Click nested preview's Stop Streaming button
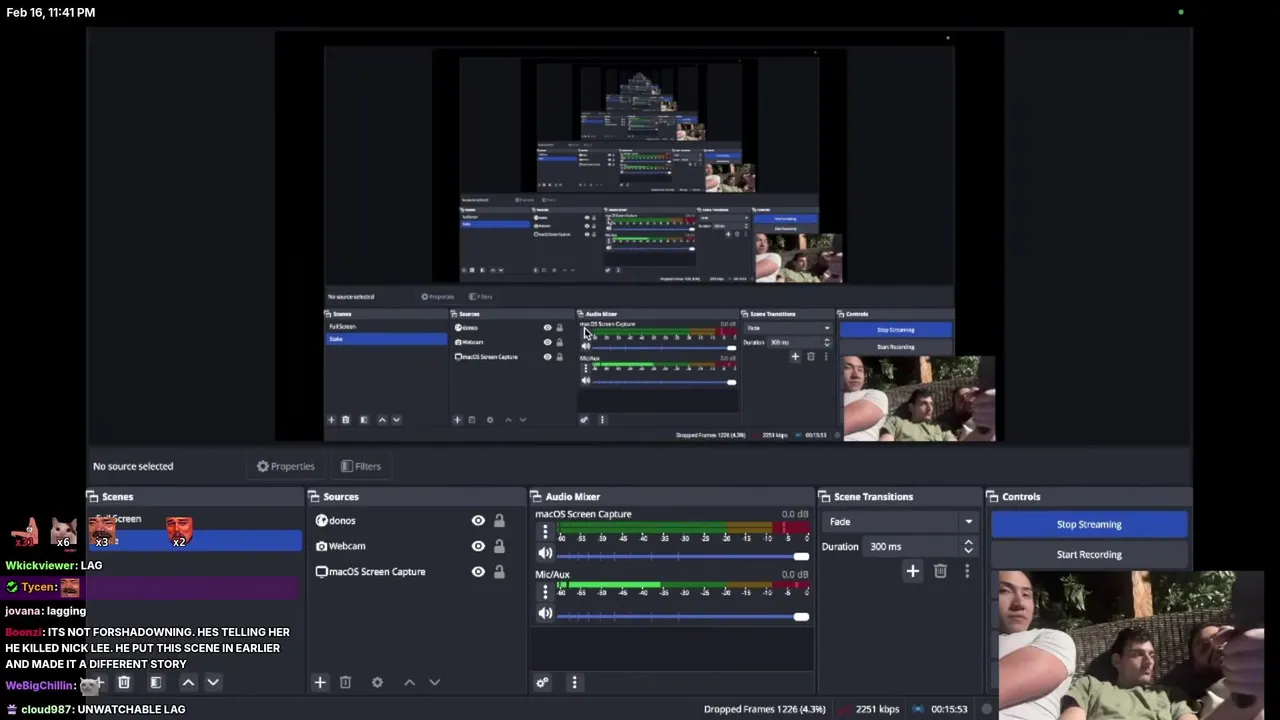This screenshot has height=720, width=1280. (x=896, y=330)
